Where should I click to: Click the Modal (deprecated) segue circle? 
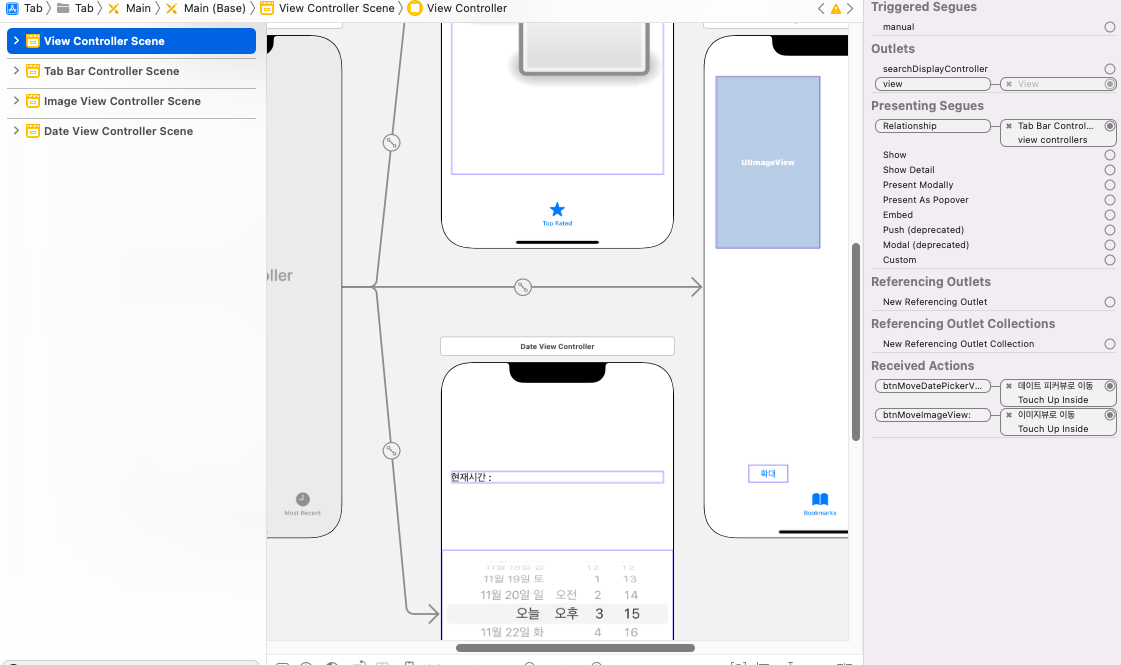[1110, 245]
